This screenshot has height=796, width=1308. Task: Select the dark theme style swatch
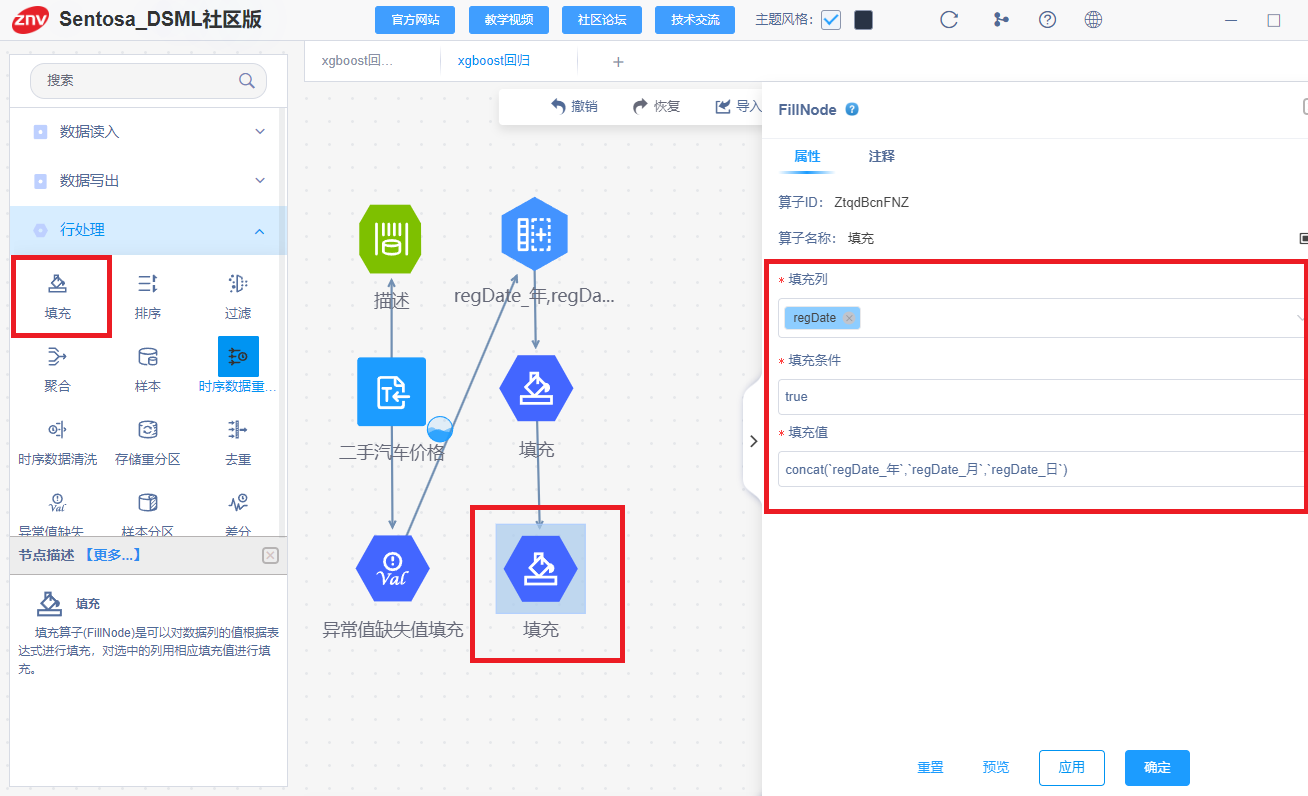863,20
